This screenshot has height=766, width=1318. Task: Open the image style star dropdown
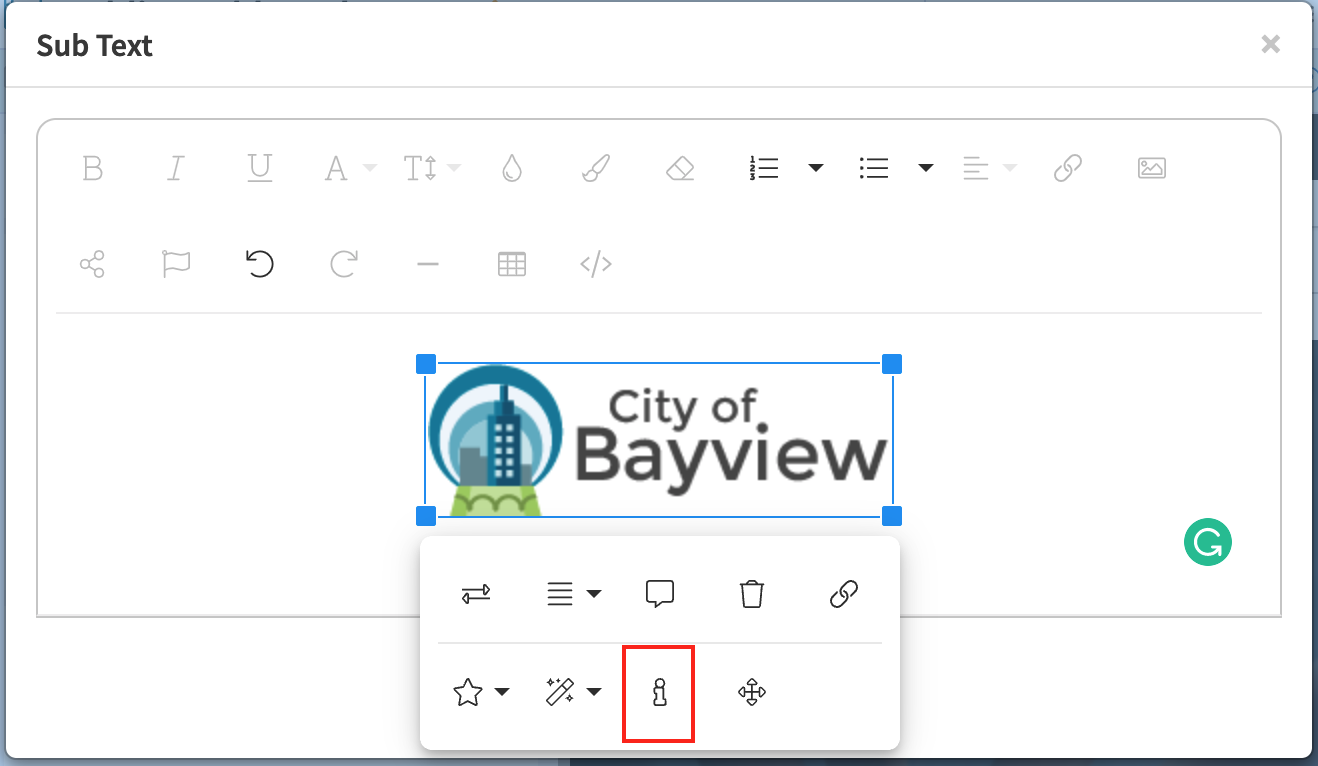pos(481,692)
